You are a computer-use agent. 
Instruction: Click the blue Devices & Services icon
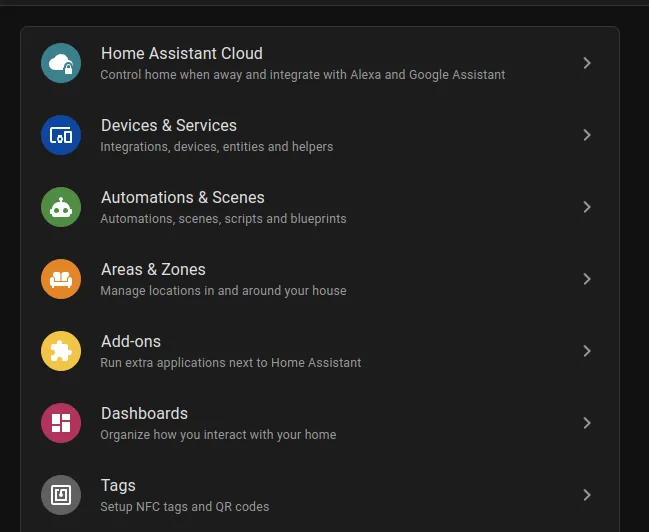tap(61, 135)
